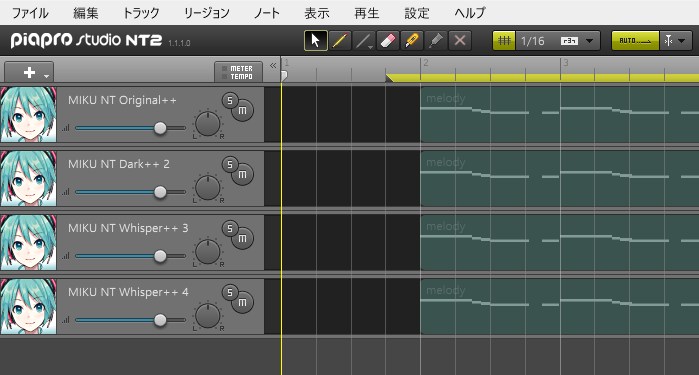Select the gray pen nib tool
The image size is (699, 375).
point(436,41)
